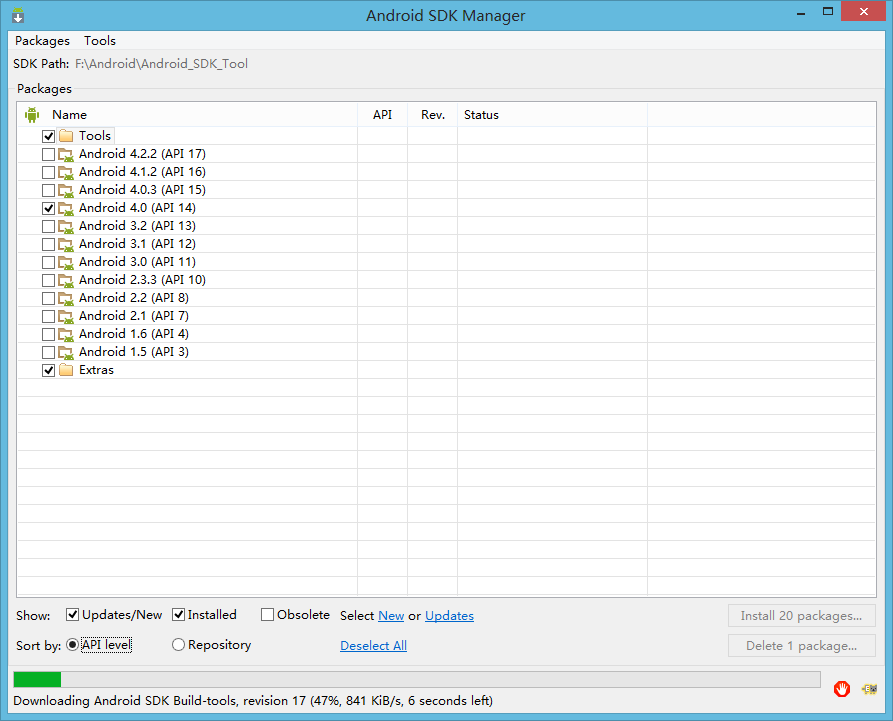Screen dimensions: 893x721
Task: Close the Android SDK Manager window
Action: coord(863,11)
